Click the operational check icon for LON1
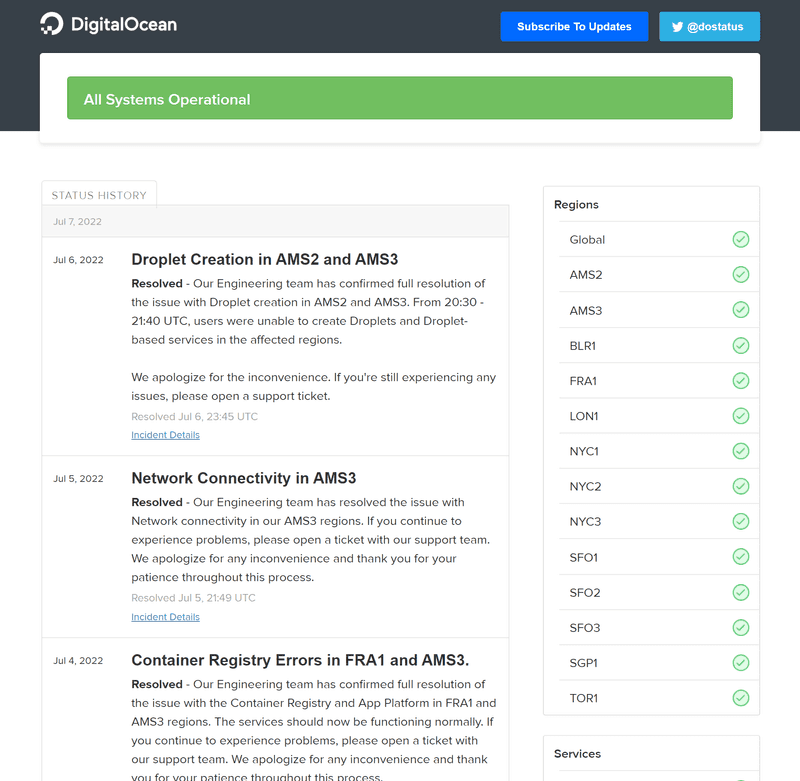Viewport: 800px width, 781px height. [x=741, y=415]
